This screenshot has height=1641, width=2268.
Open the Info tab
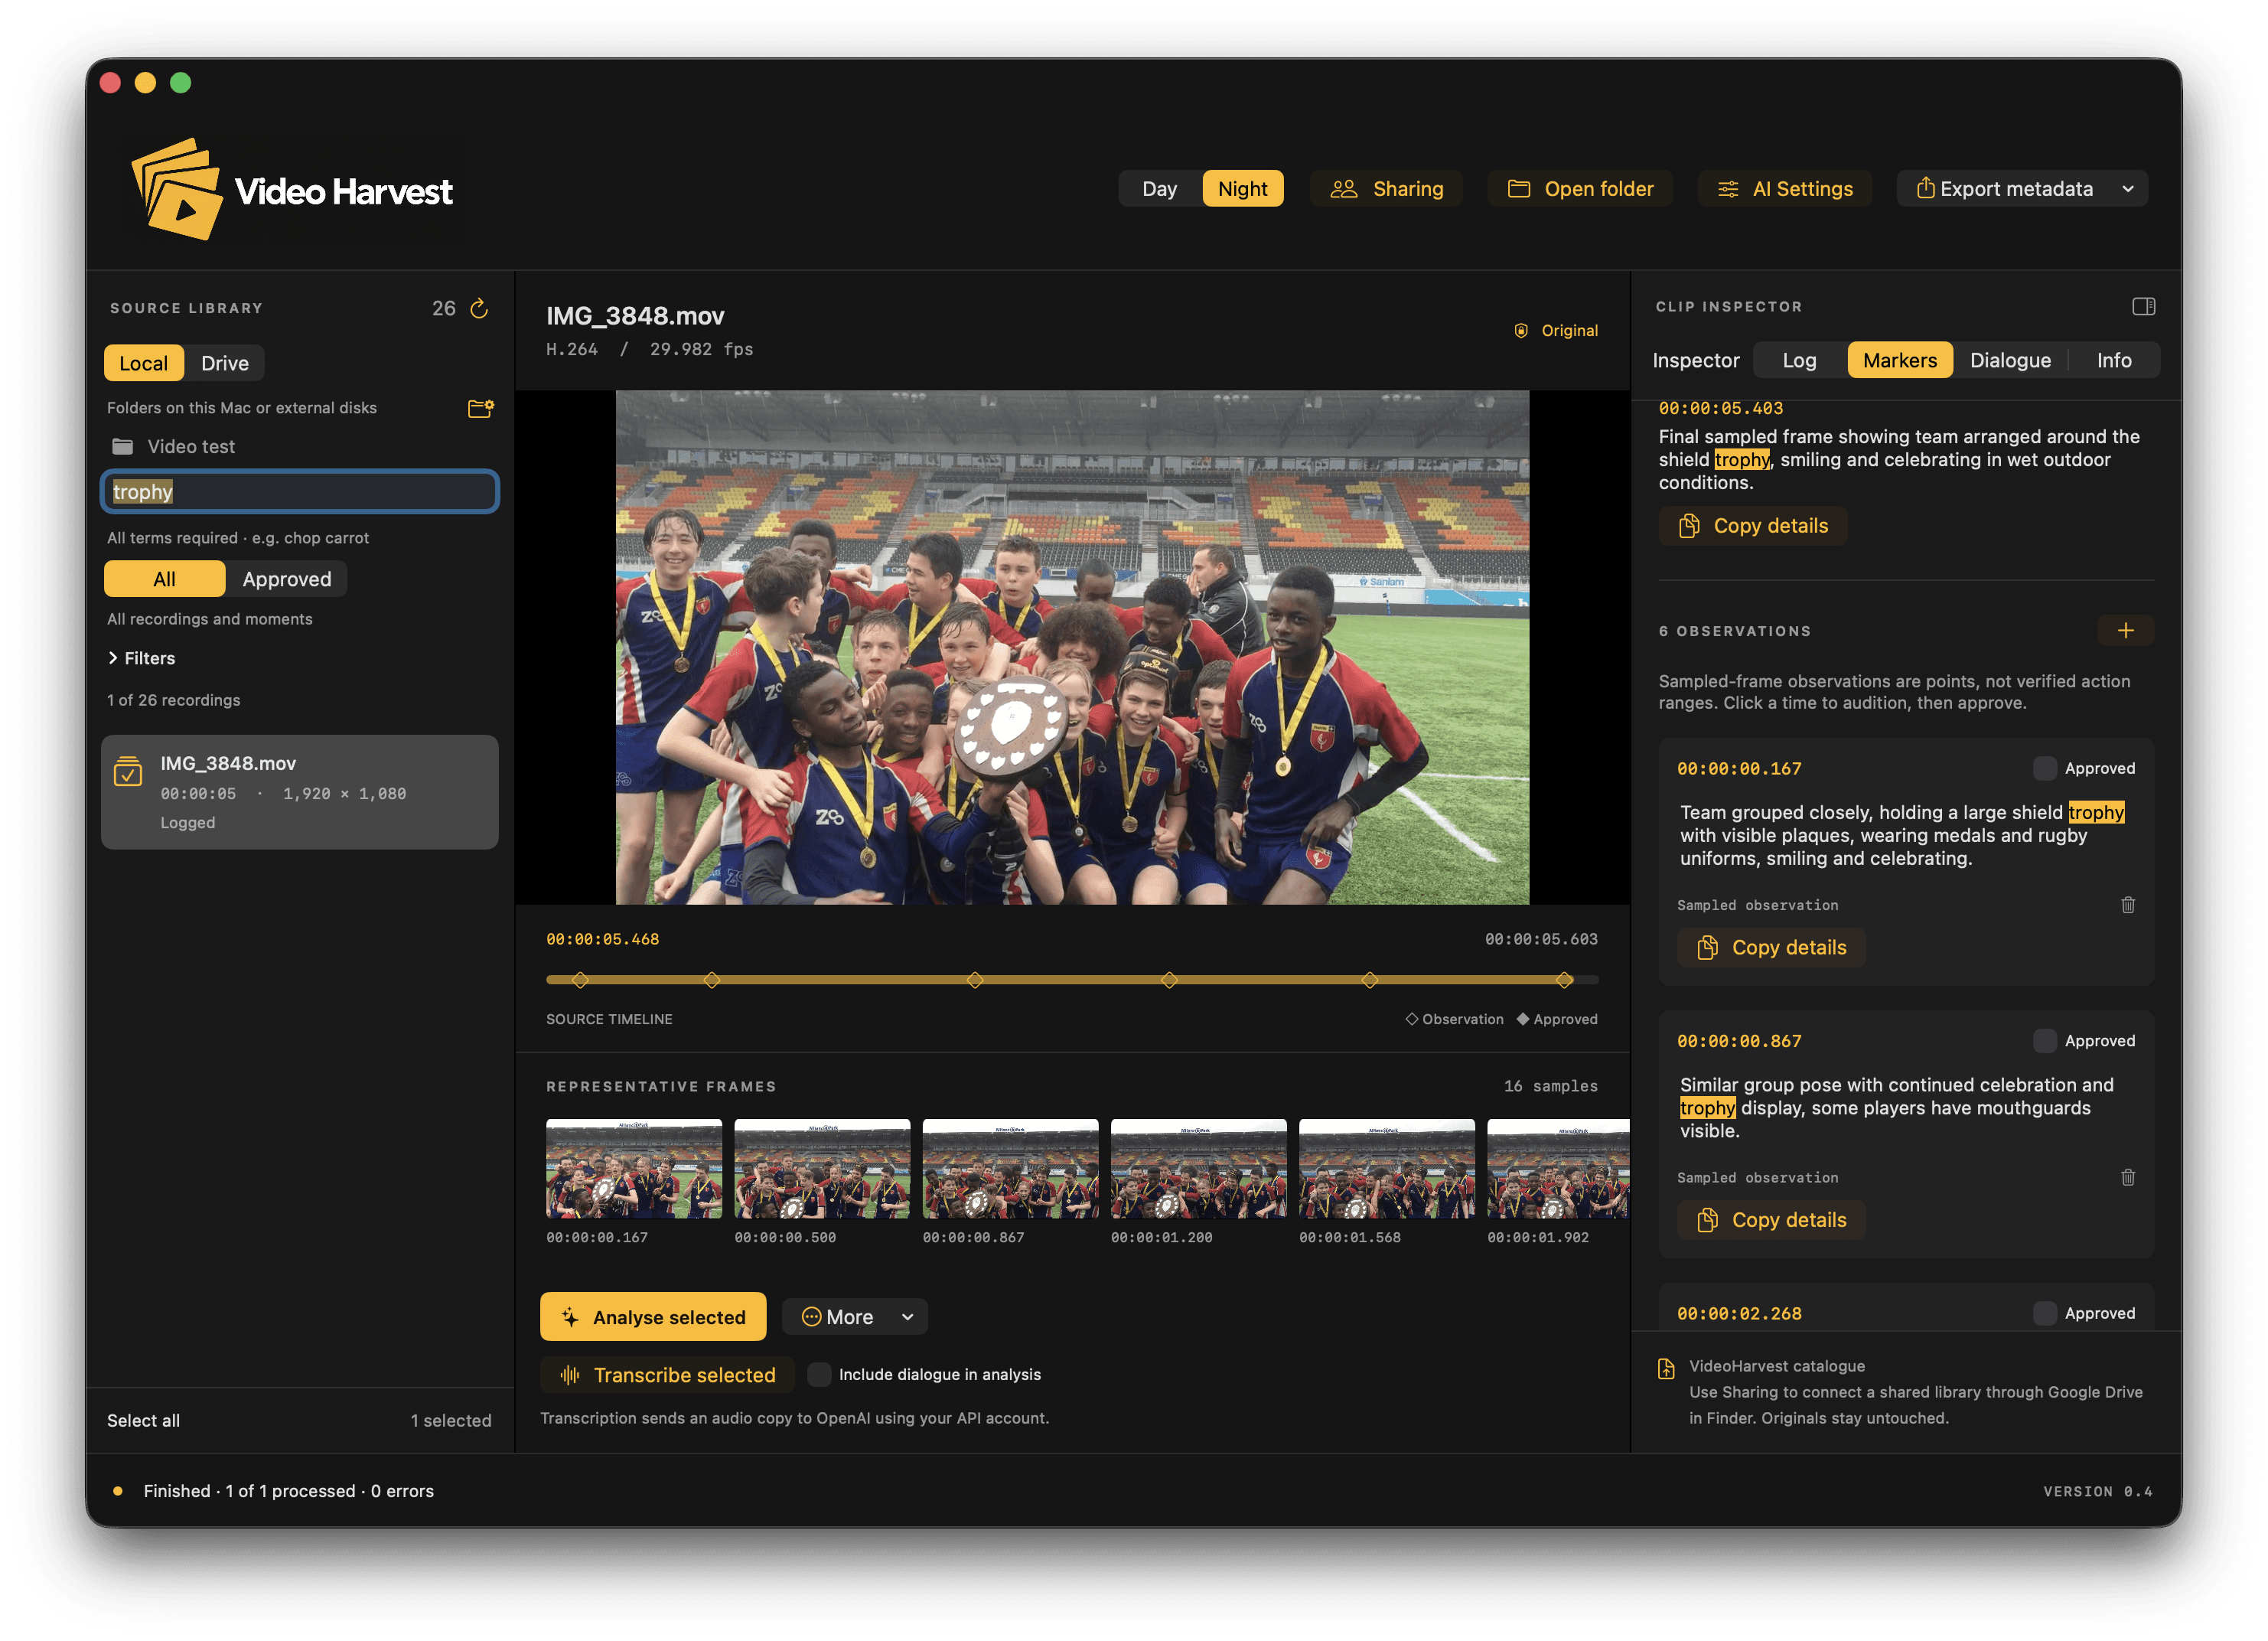coord(2113,360)
